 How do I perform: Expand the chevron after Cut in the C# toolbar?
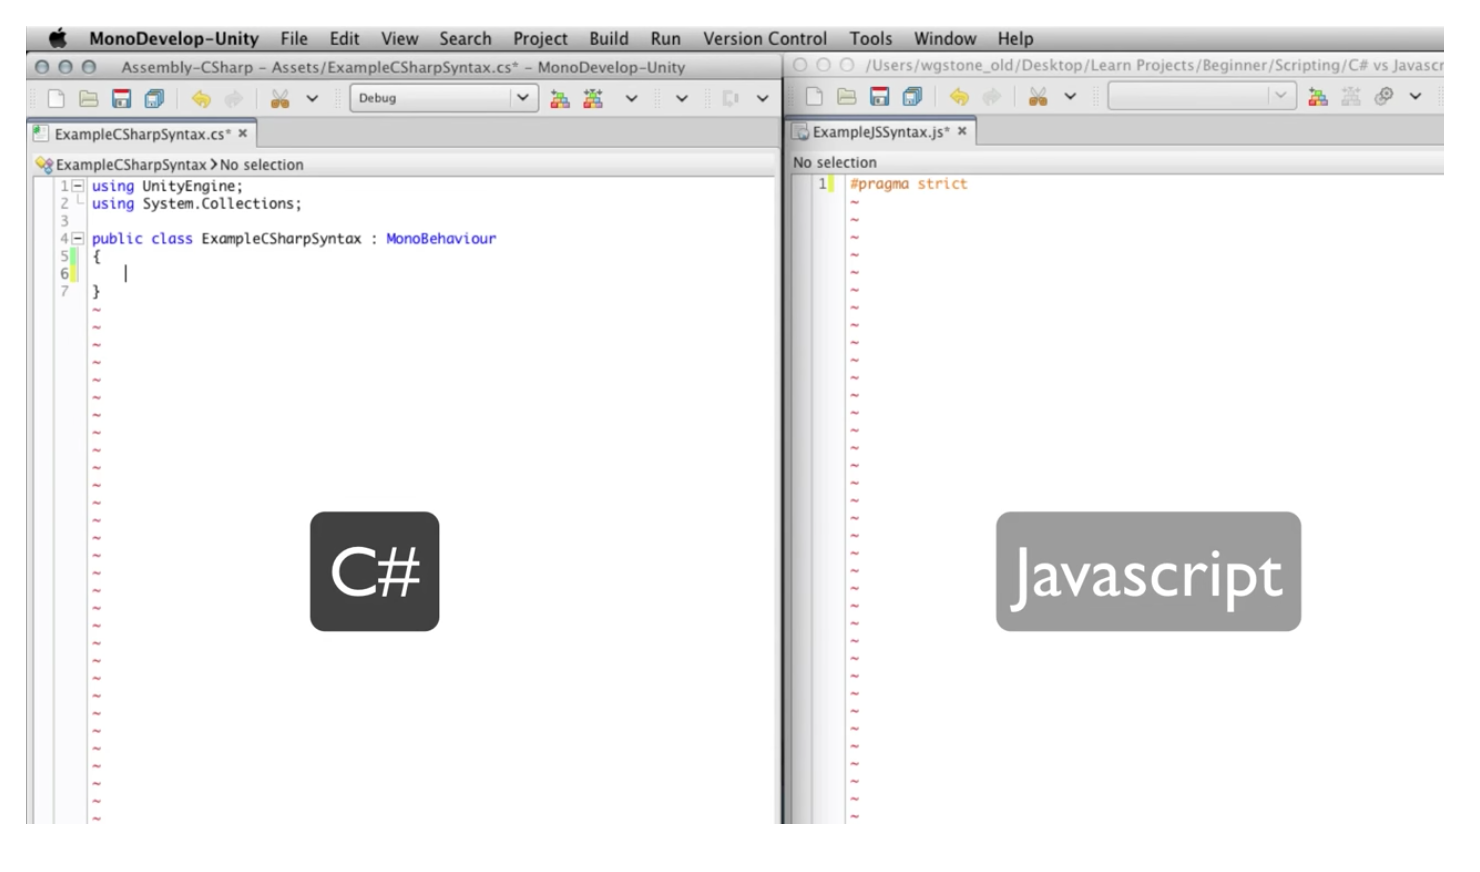coord(312,98)
